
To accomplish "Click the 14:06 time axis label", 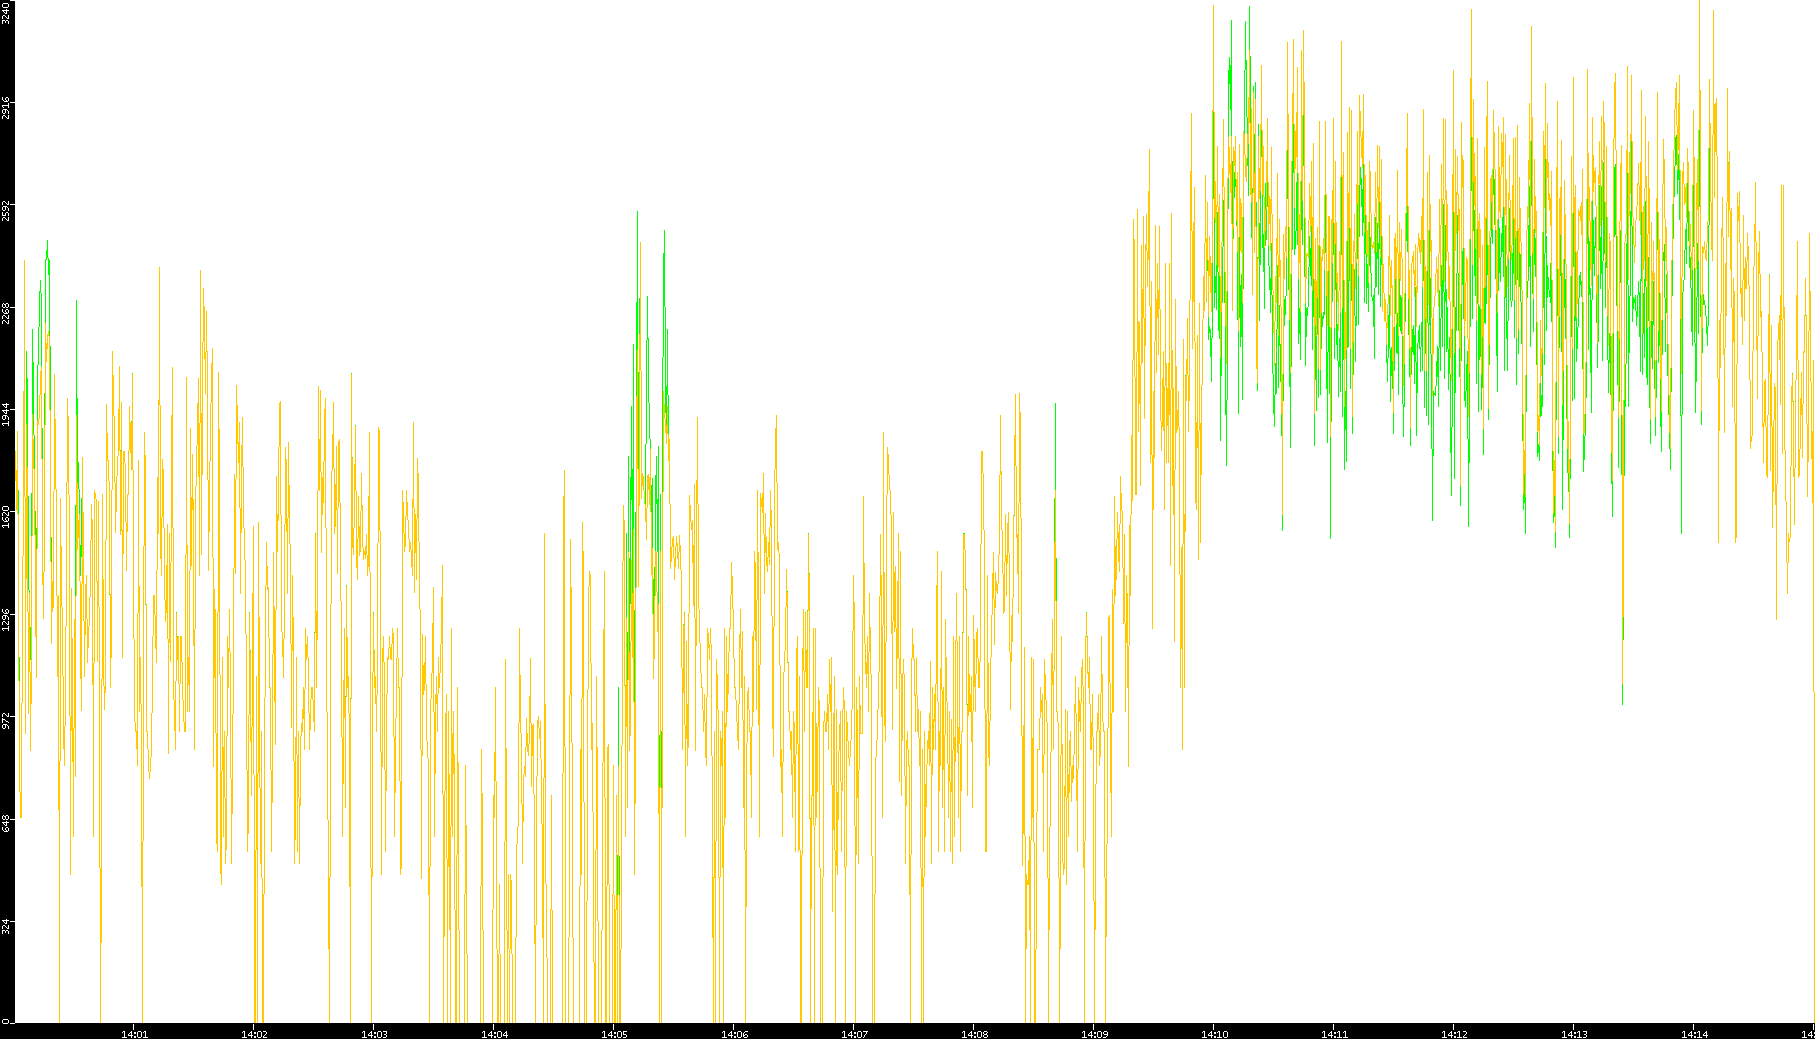I will pos(735,1034).
